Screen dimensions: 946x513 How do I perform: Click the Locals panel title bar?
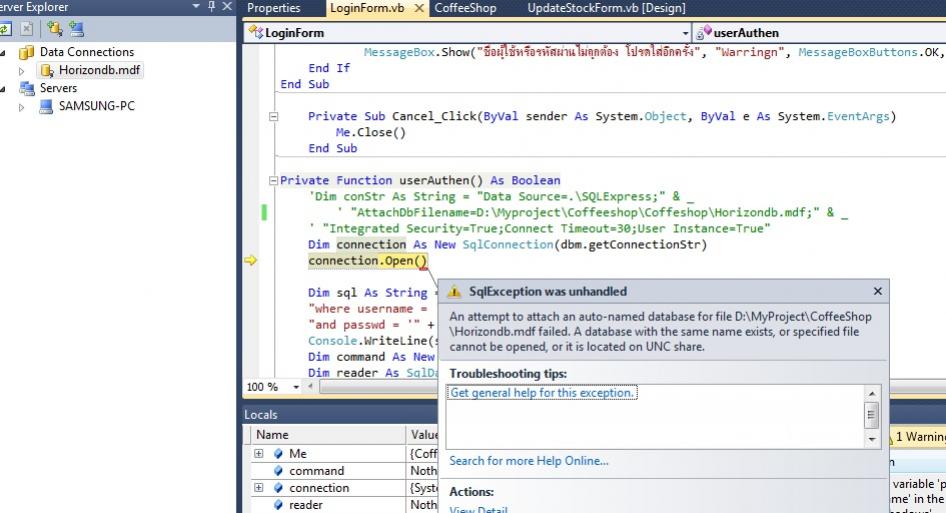pyautogui.click(x=341, y=415)
